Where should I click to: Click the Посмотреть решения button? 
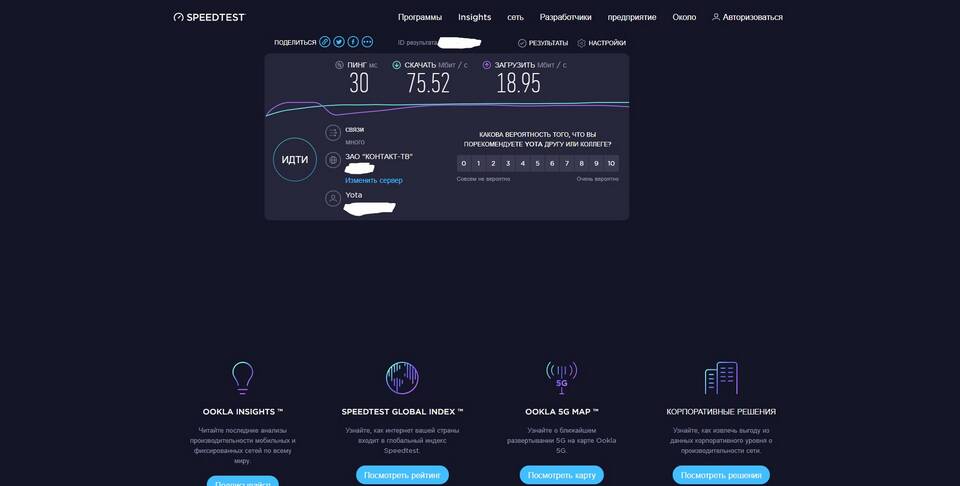point(721,475)
